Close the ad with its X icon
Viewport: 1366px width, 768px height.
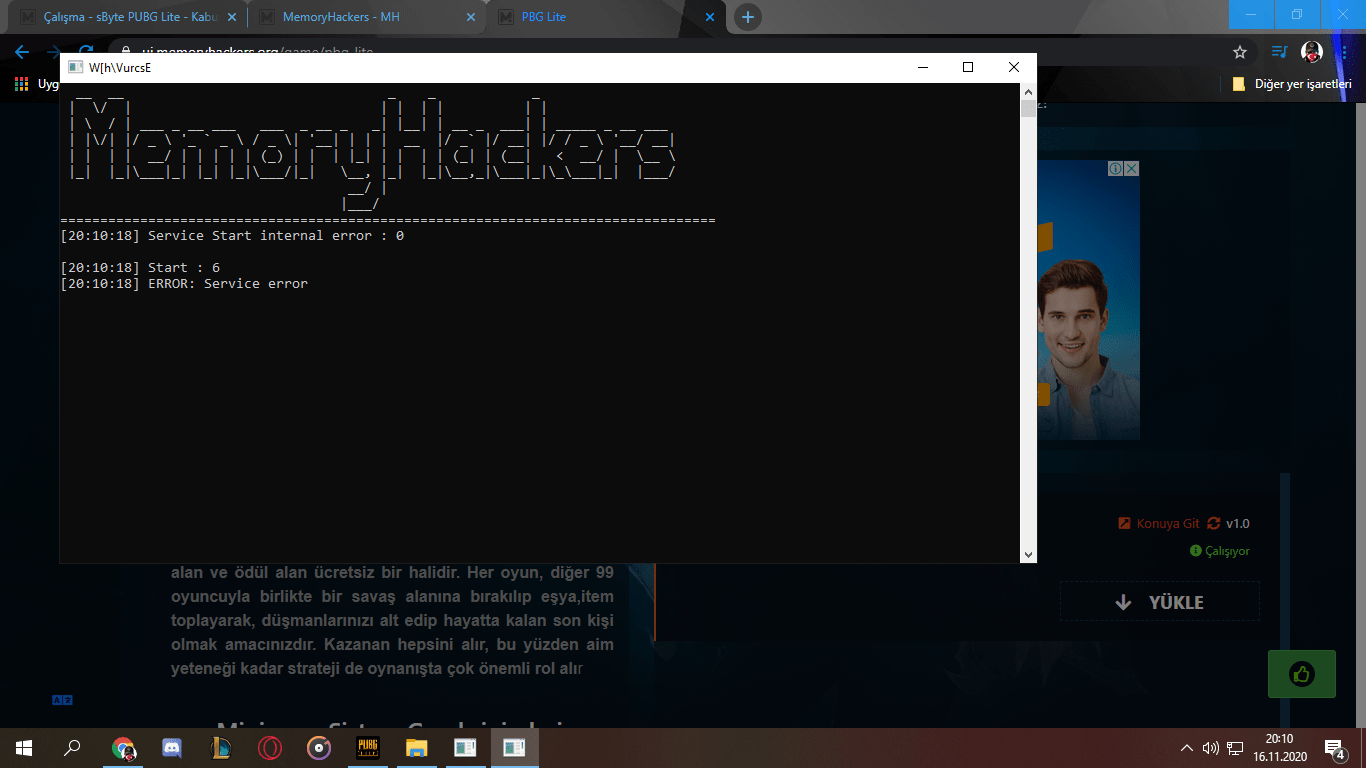1132,169
